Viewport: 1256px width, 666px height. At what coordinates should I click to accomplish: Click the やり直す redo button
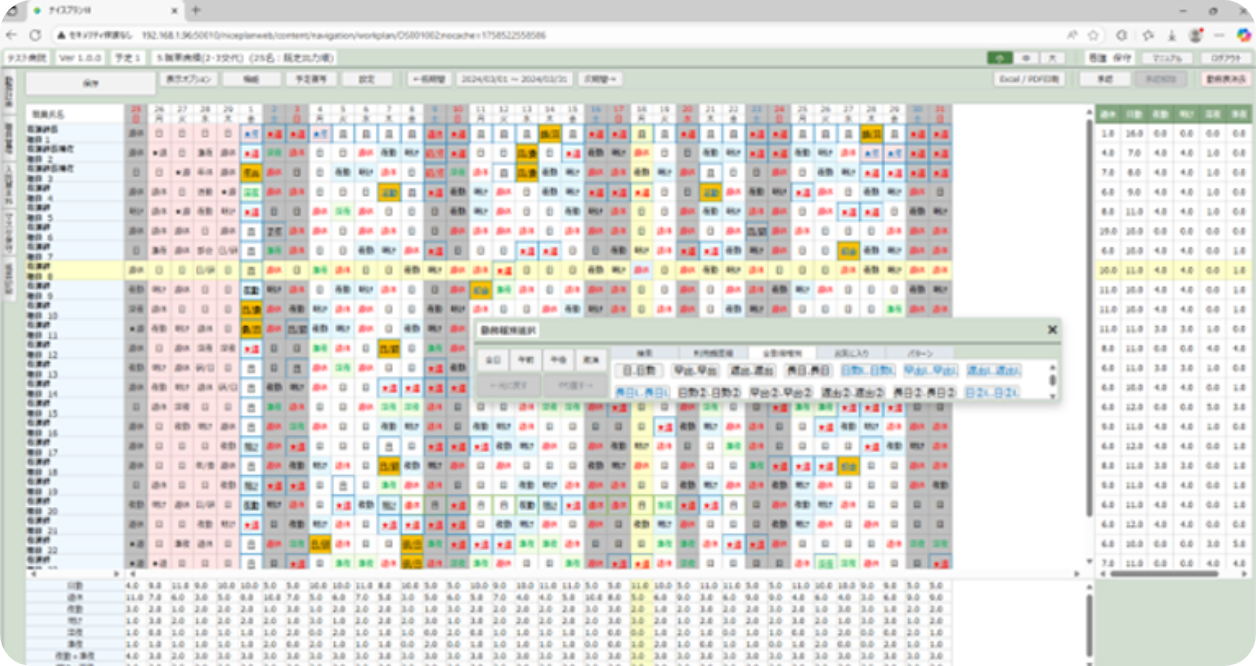click(x=574, y=385)
